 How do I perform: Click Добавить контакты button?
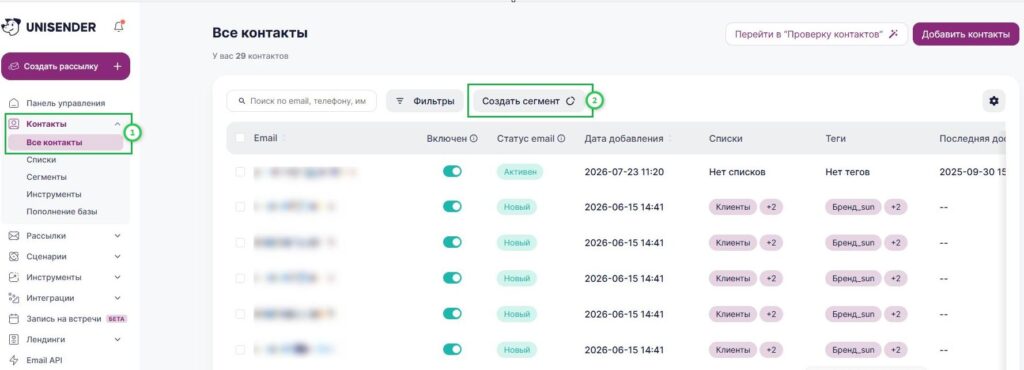965,34
